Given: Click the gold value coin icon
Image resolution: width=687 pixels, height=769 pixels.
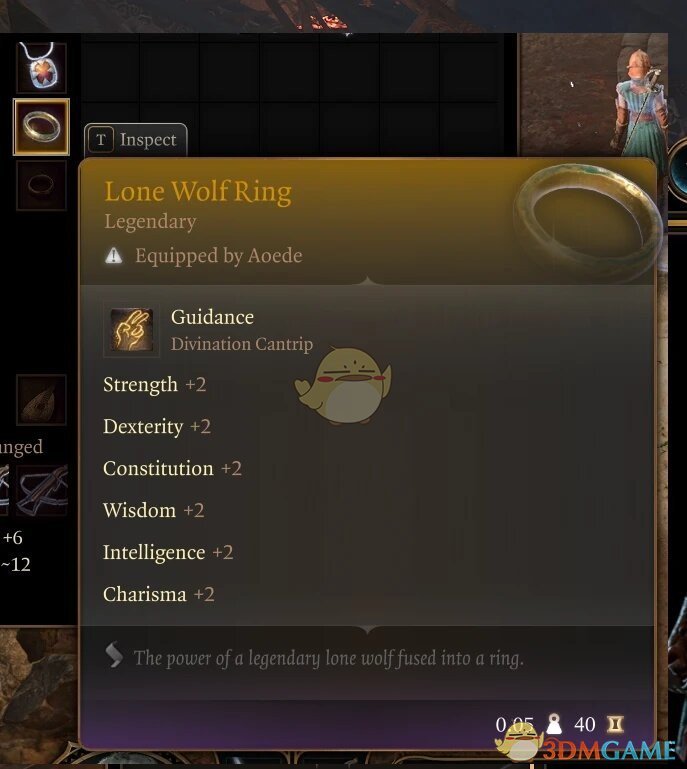Looking at the screenshot, I should pos(615,724).
